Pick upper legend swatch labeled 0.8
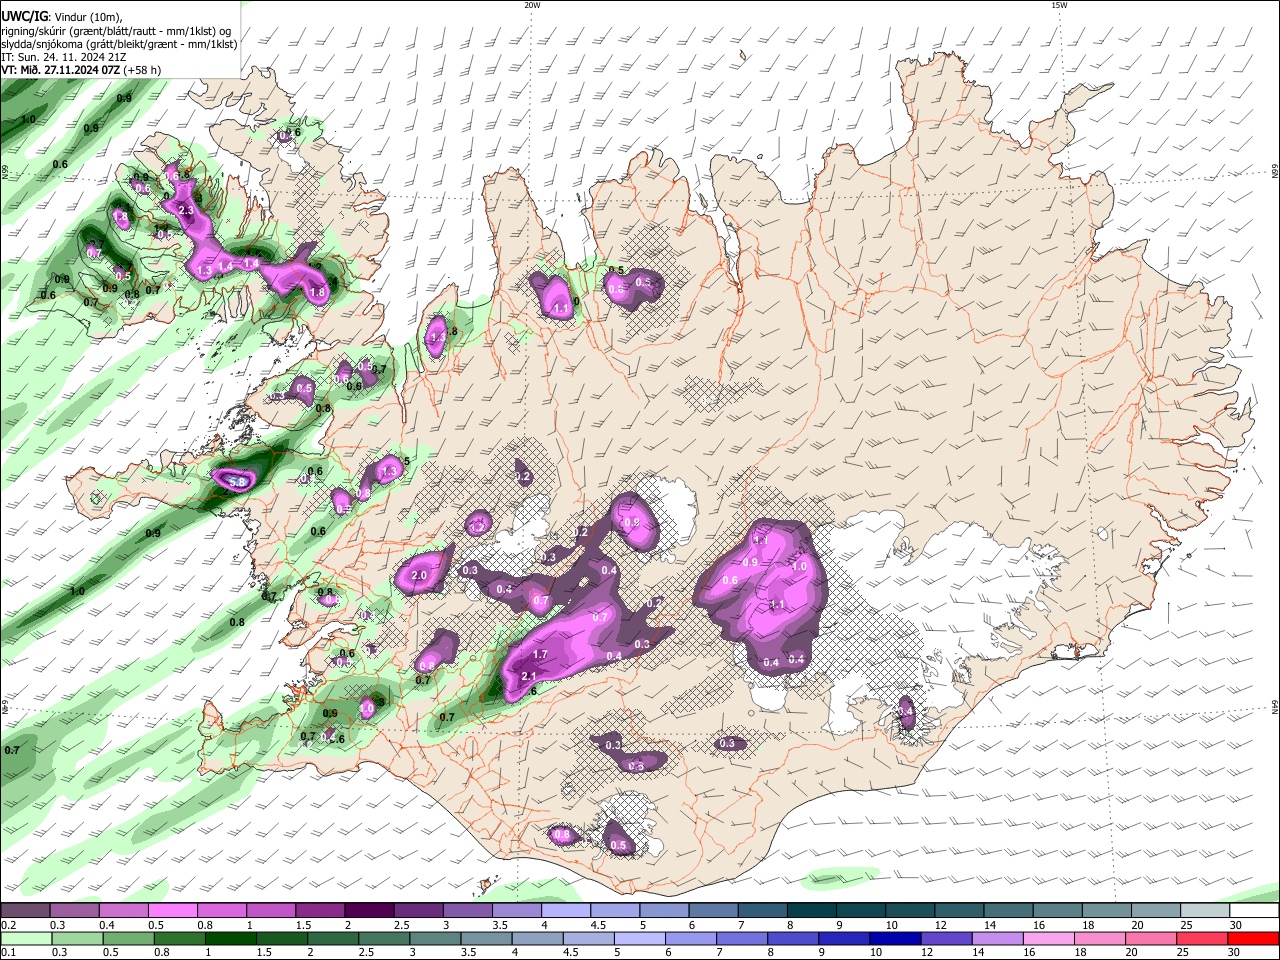 coord(221,911)
